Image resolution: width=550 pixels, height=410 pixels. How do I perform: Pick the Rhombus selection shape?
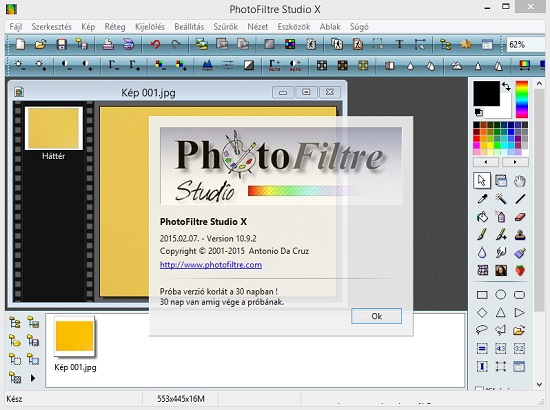tap(482, 312)
